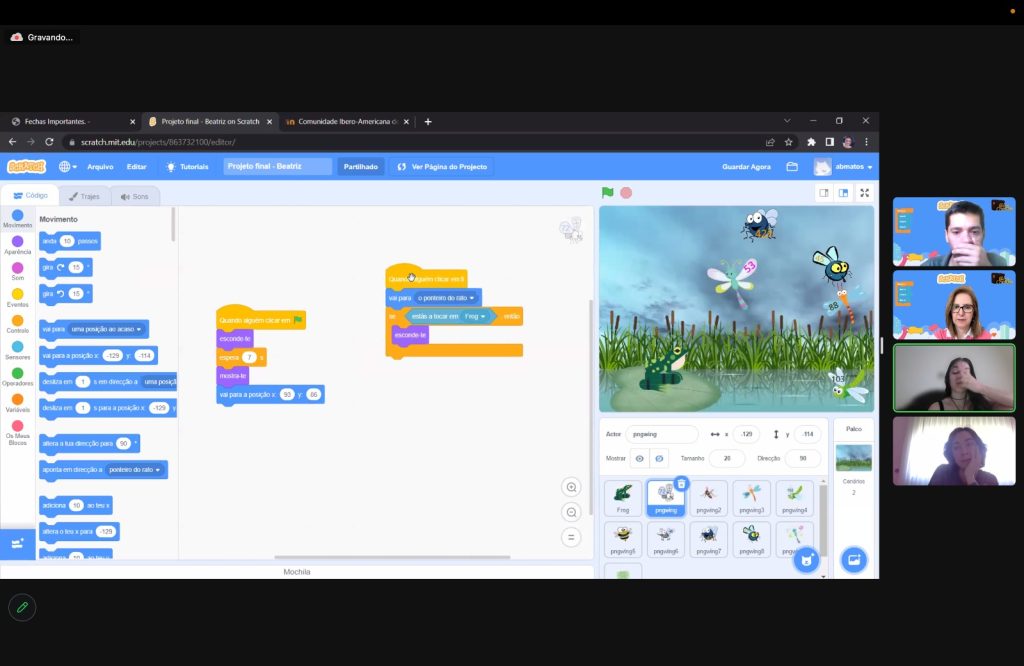Click the choose a sprite cat button
Screen dimensions: 1024x666
806,560
